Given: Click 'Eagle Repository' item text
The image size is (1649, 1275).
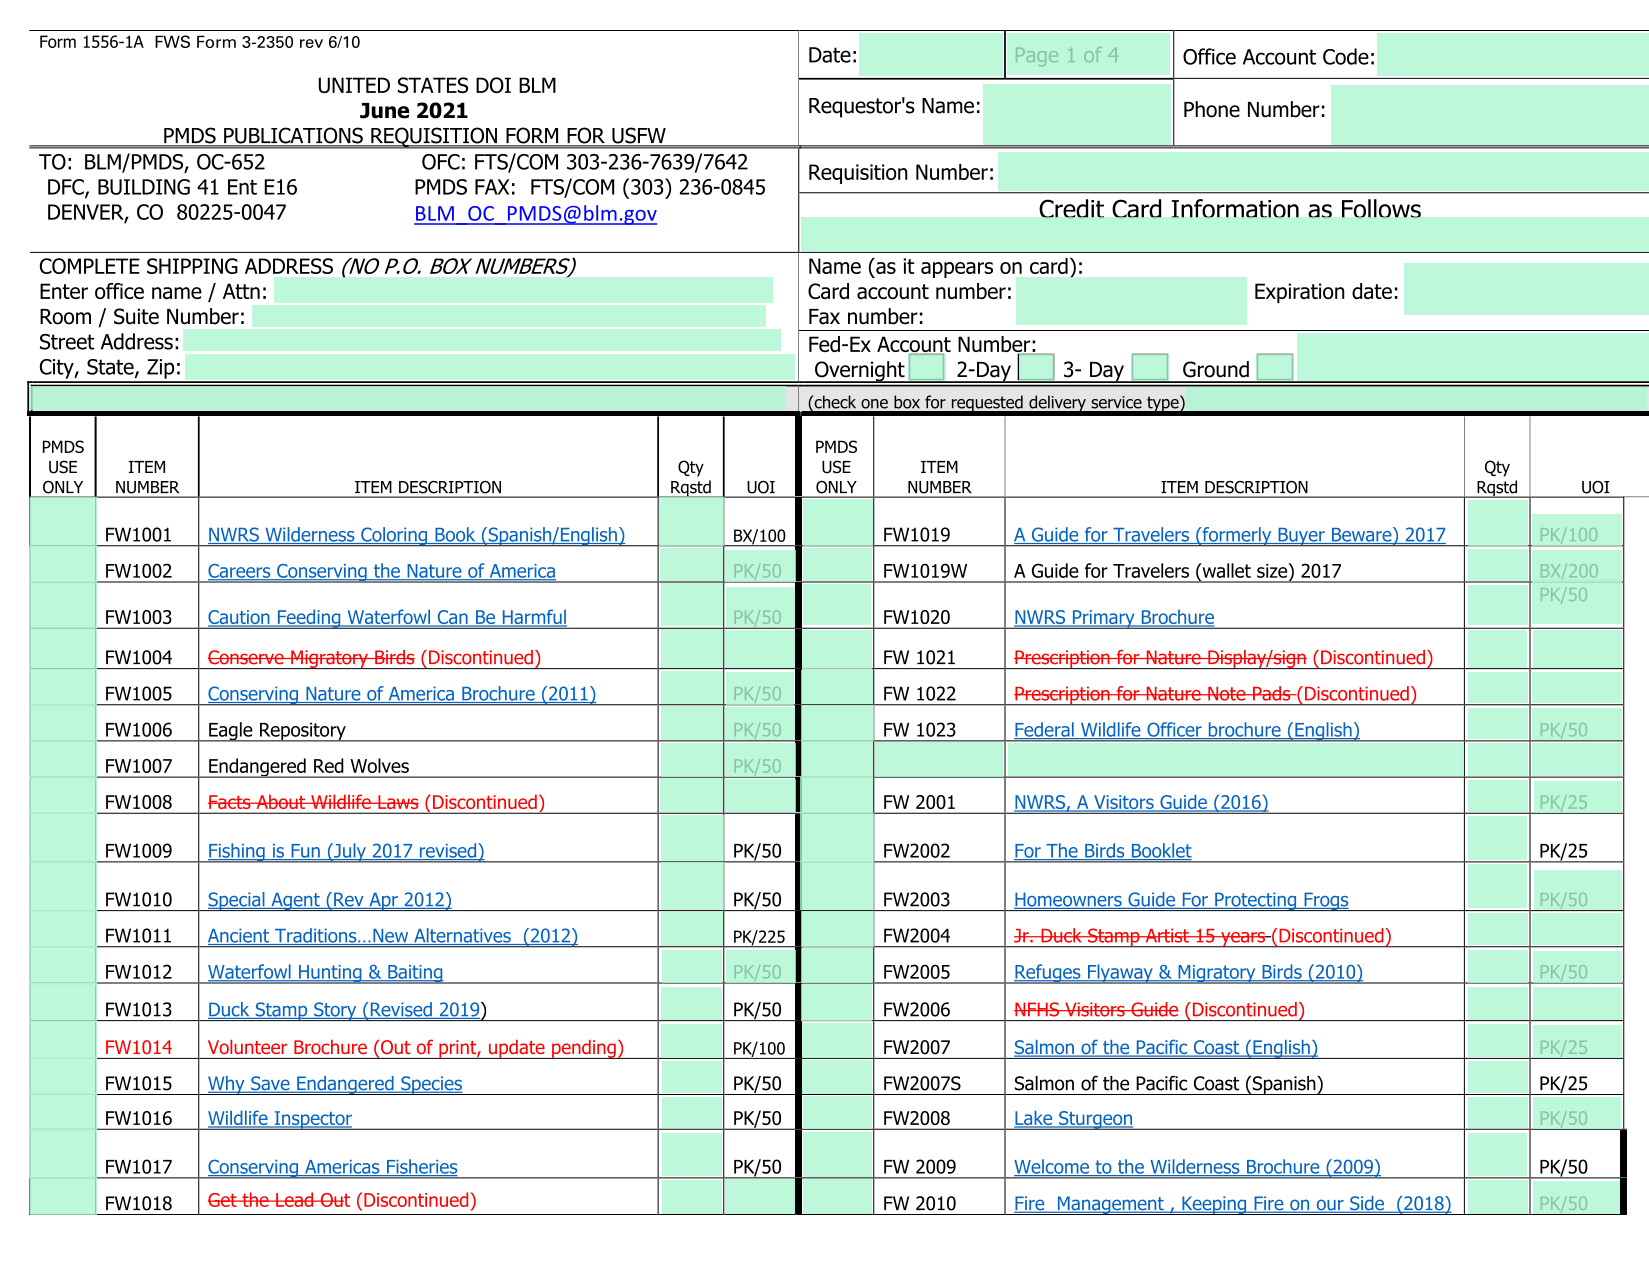Looking at the screenshot, I should click(277, 731).
